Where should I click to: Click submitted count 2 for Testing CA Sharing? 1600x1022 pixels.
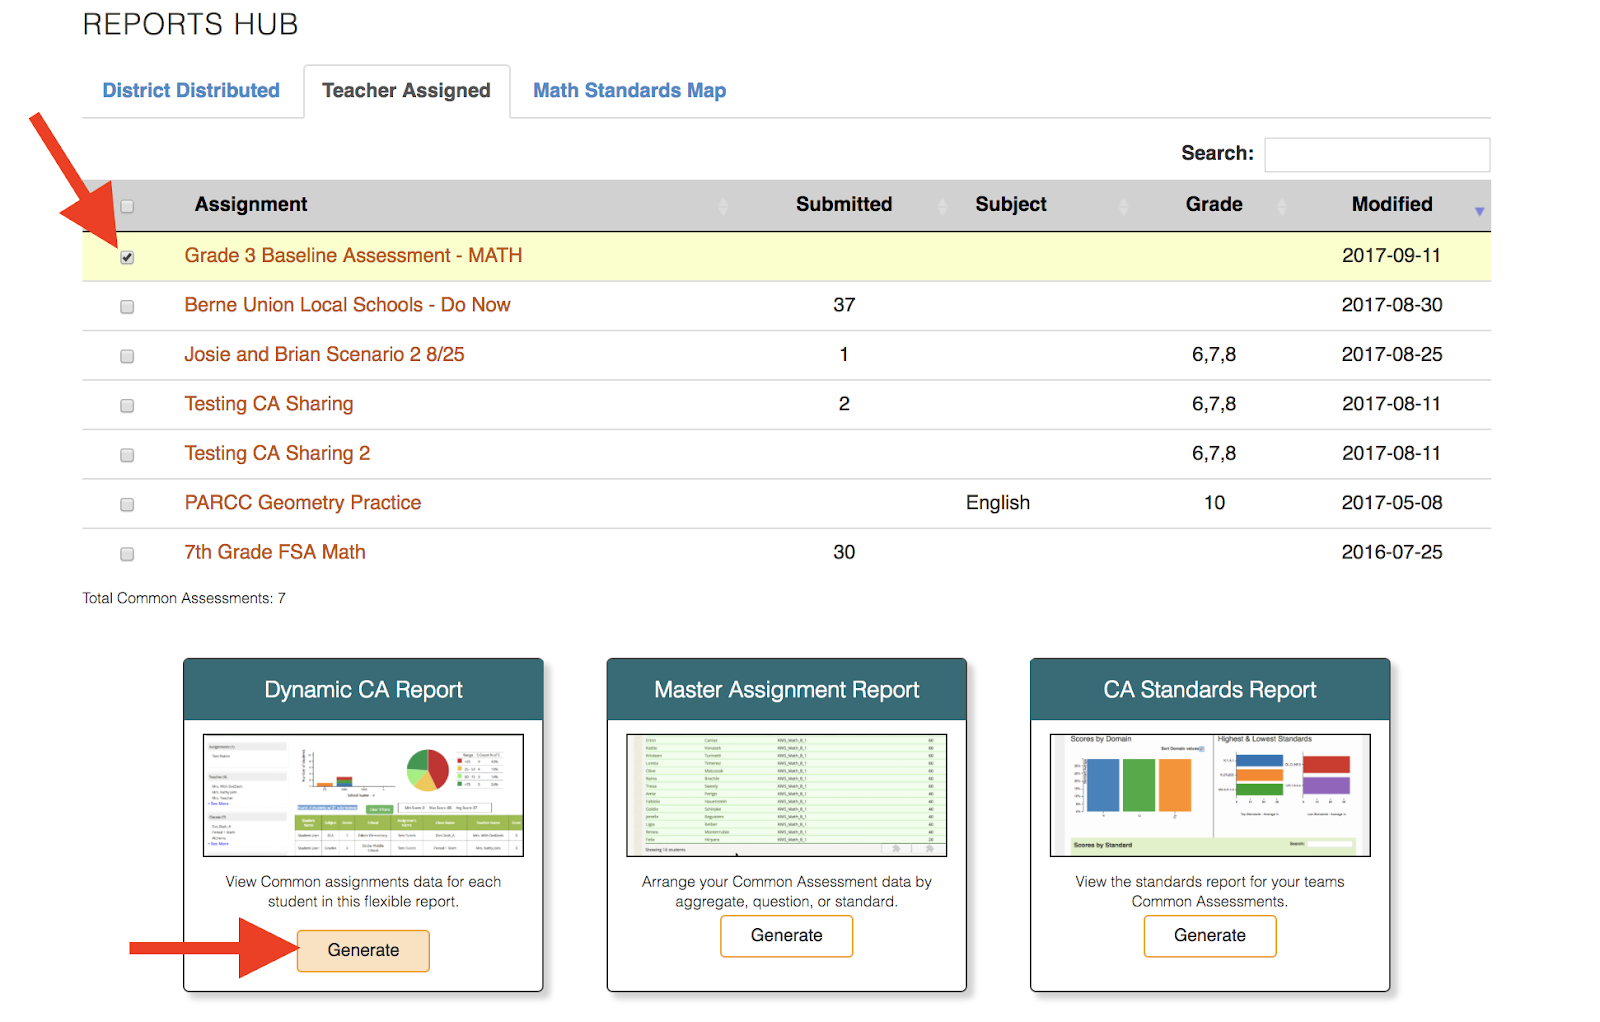click(x=844, y=404)
